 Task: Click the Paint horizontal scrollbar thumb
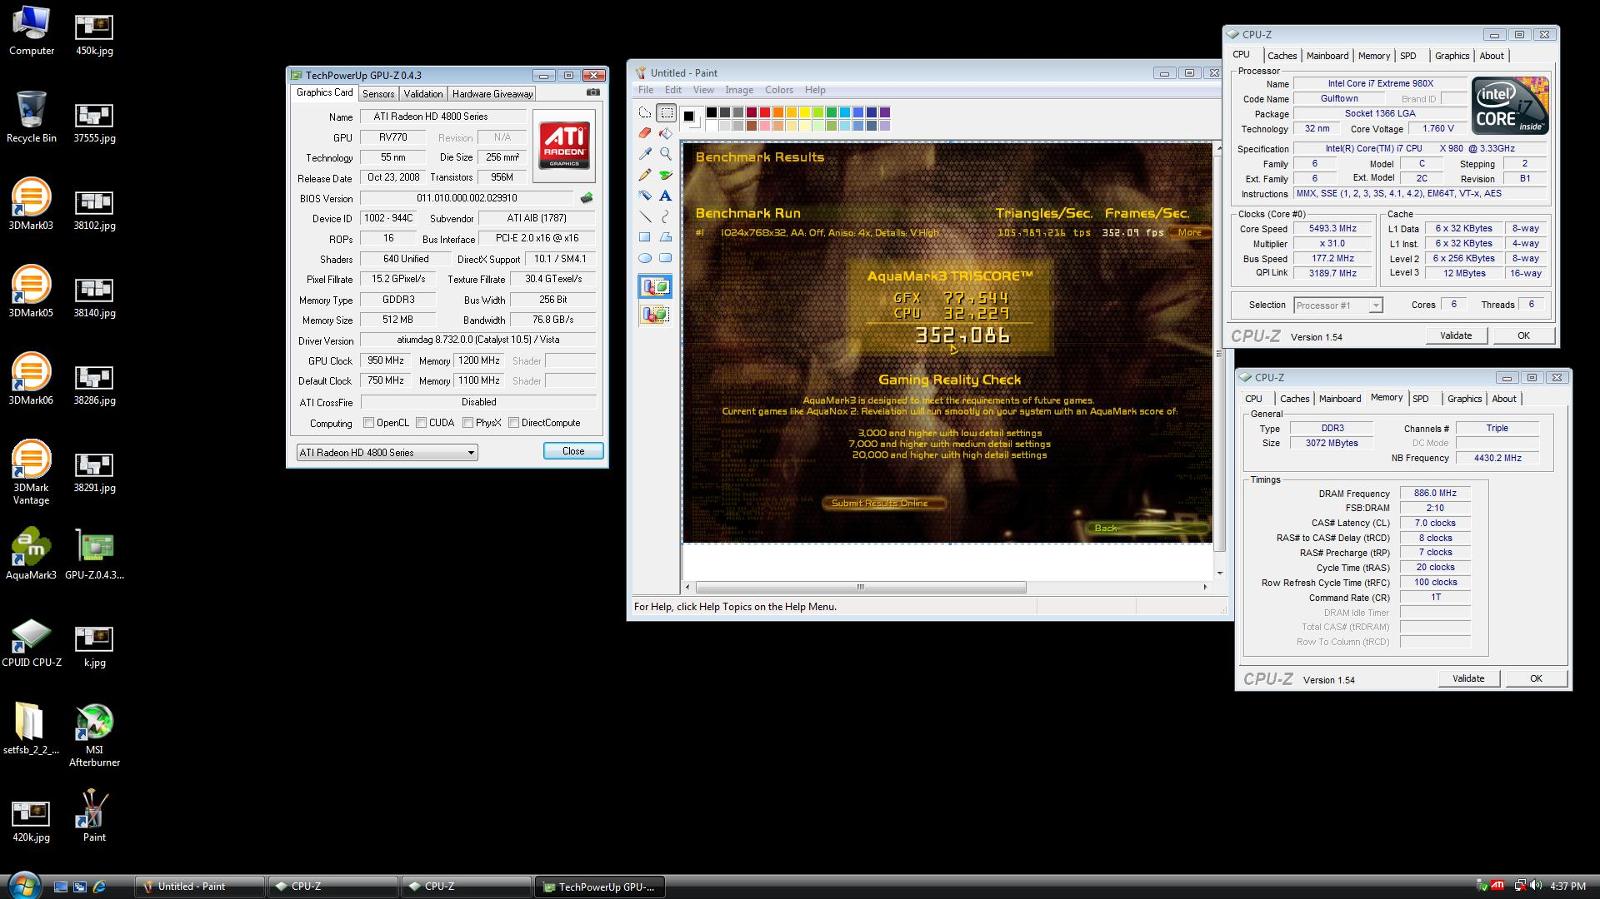pos(861,587)
